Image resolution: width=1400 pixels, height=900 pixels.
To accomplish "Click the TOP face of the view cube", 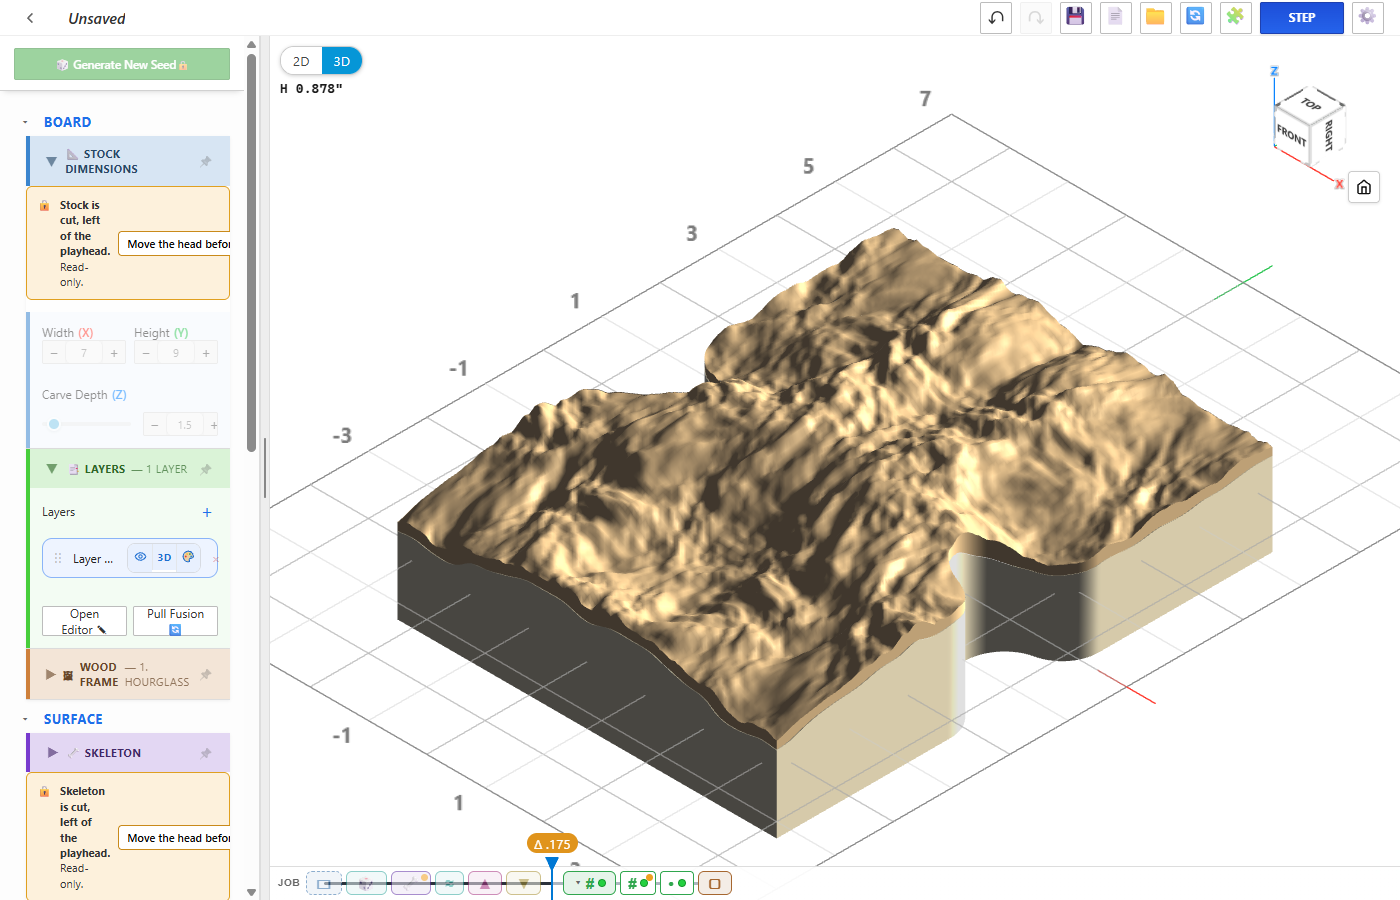I will [1311, 103].
